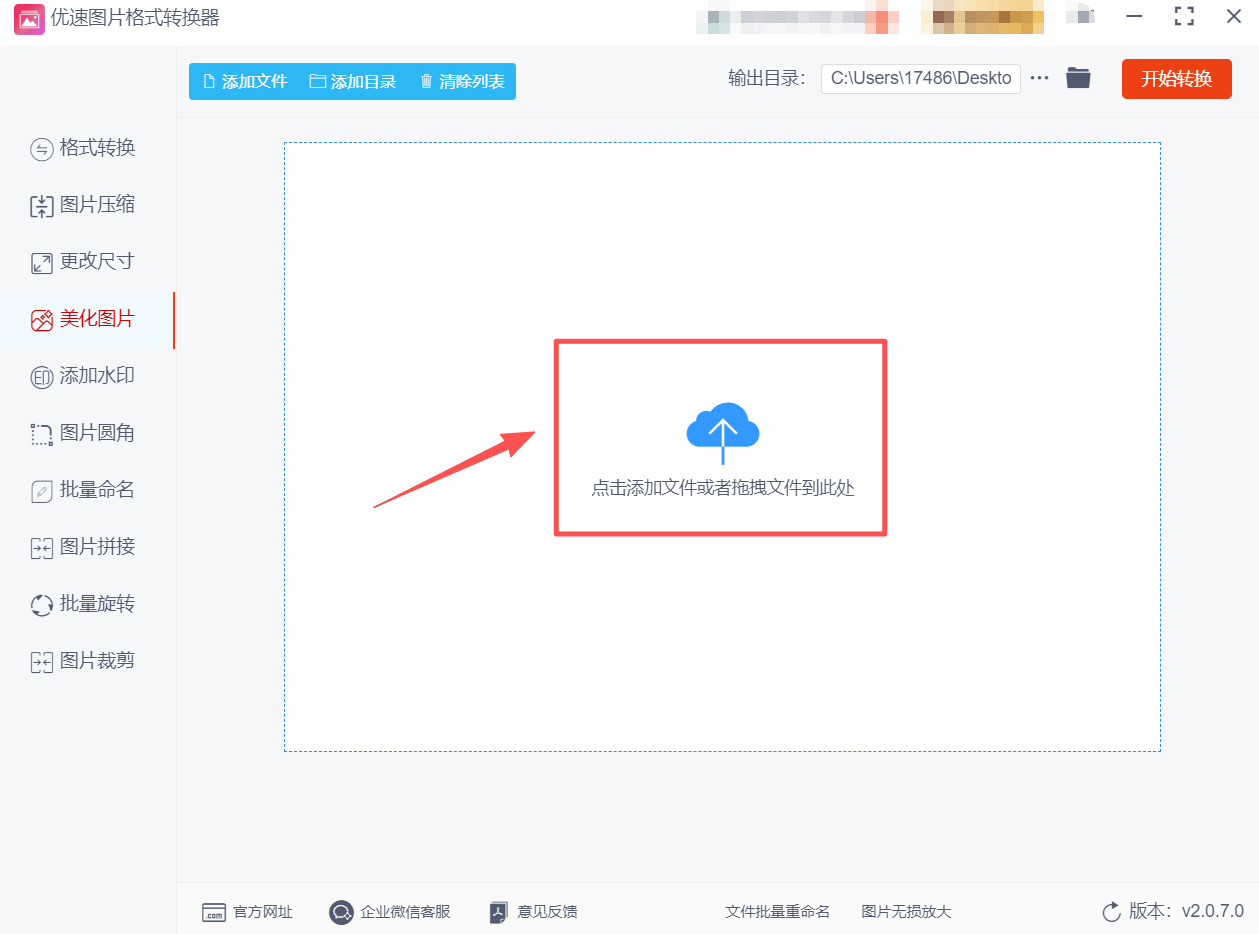This screenshot has height=934, width=1259.
Task: Click 添加目录 to add a folder
Action: click(350, 81)
